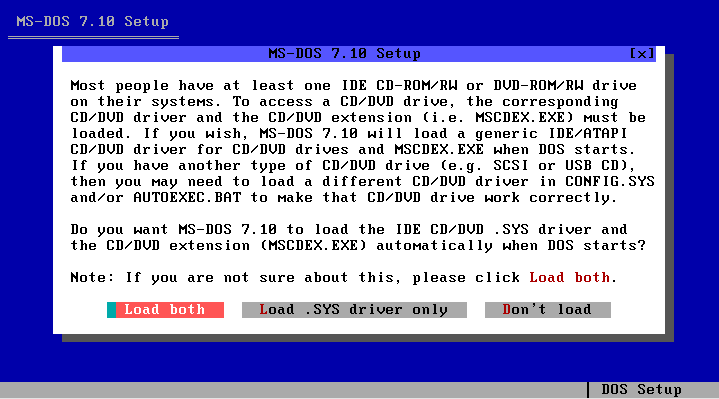
Task: Close the setup dialog with [x]
Action: (642, 54)
